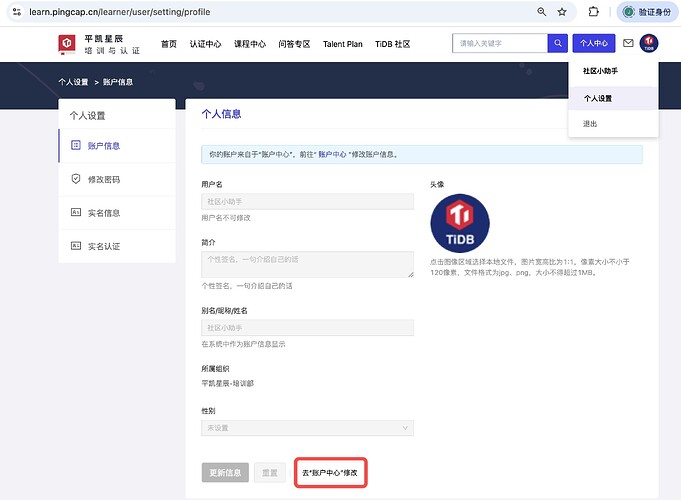Click the 更新信息 button
The width and height of the screenshot is (681, 500).
pos(225,473)
